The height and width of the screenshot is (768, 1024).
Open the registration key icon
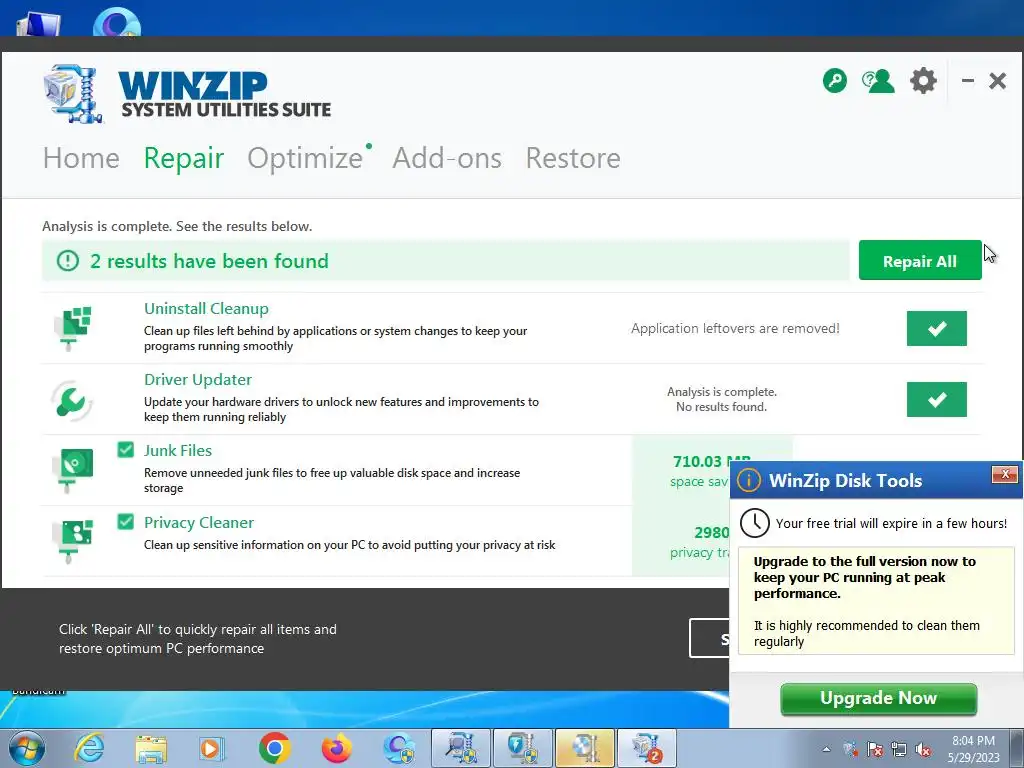[x=835, y=81]
